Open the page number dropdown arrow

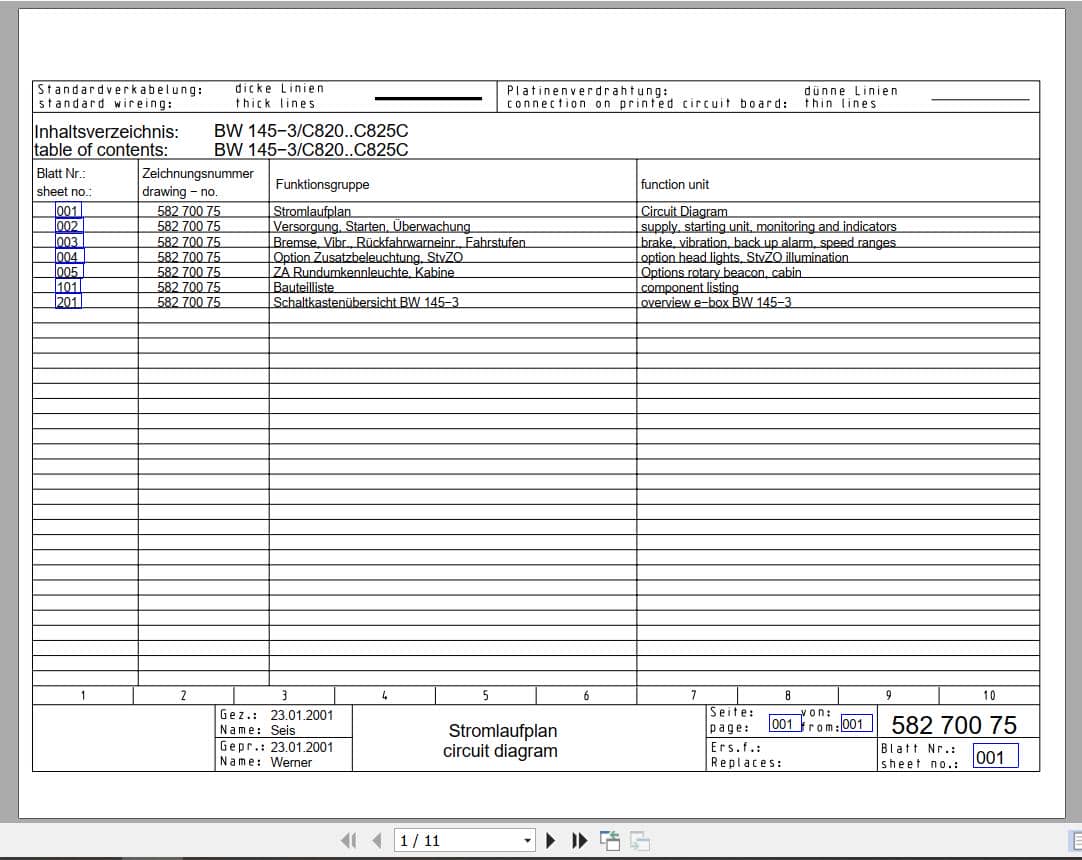point(527,840)
